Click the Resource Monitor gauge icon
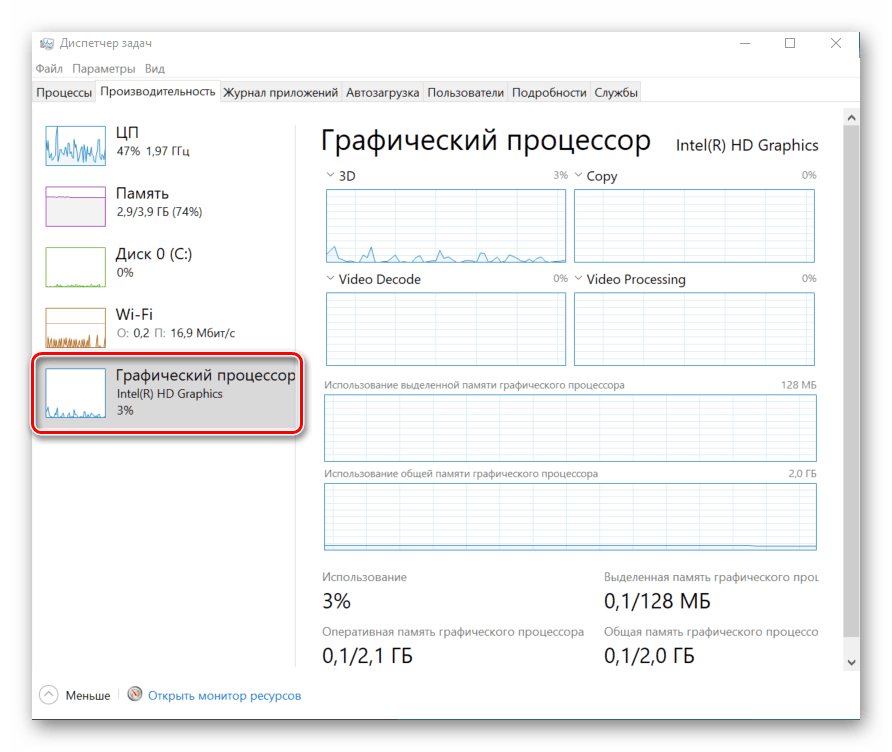Image resolution: width=892 pixels, height=752 pixels. [x=135, y=694]
